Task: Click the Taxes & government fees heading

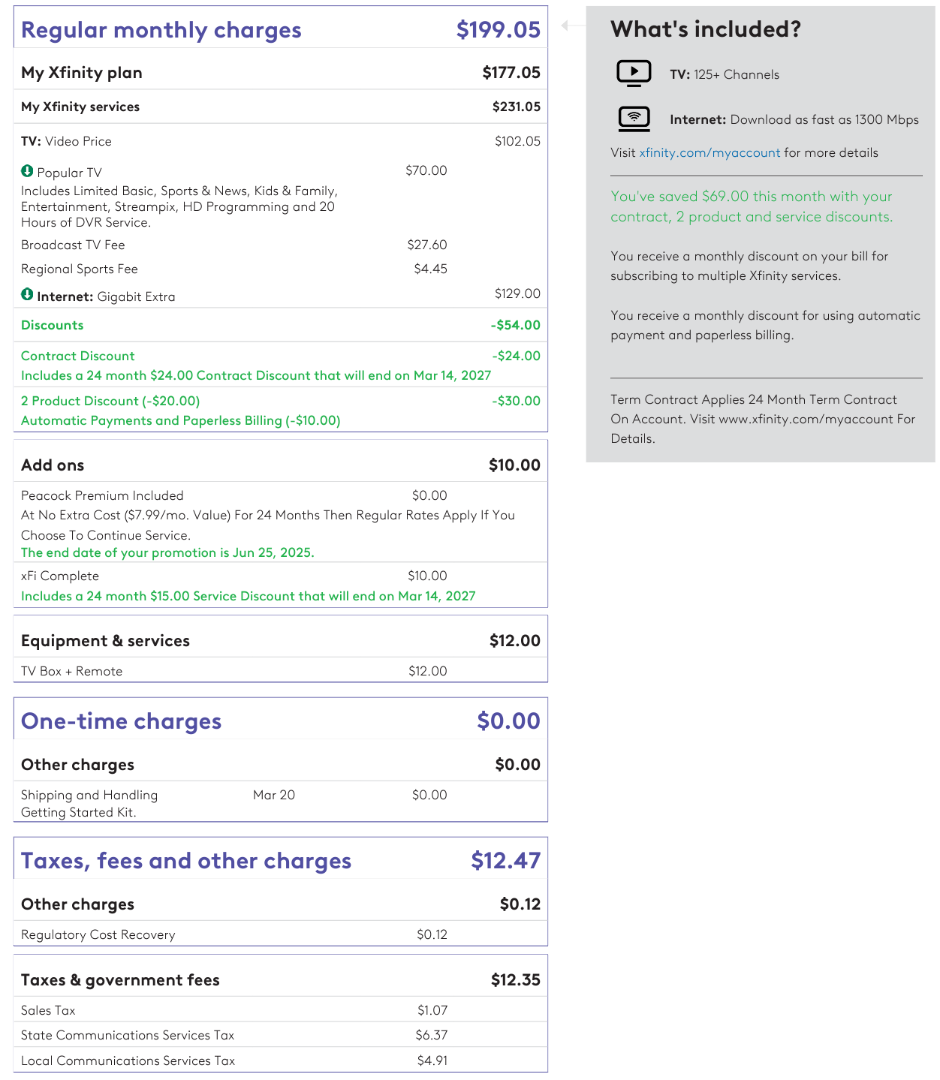Action: click(121, 981)
